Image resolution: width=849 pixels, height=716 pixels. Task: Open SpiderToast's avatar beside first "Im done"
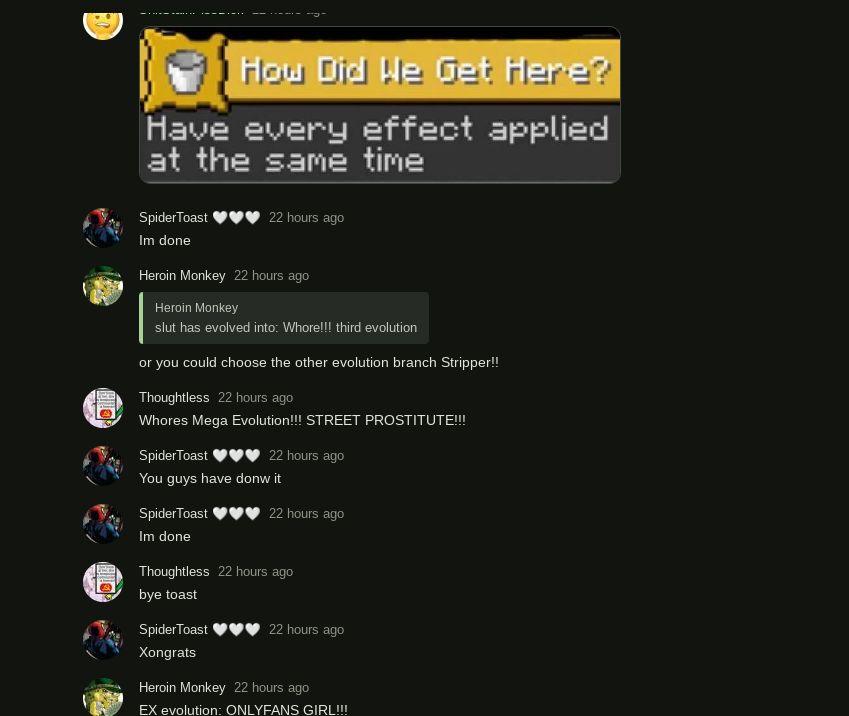click(x=103, y=228)
